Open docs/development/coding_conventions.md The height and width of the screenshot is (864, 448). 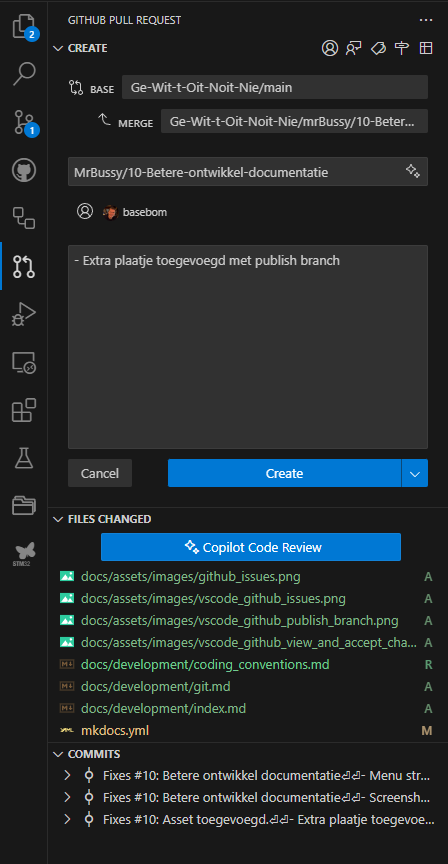click(205, 665)
